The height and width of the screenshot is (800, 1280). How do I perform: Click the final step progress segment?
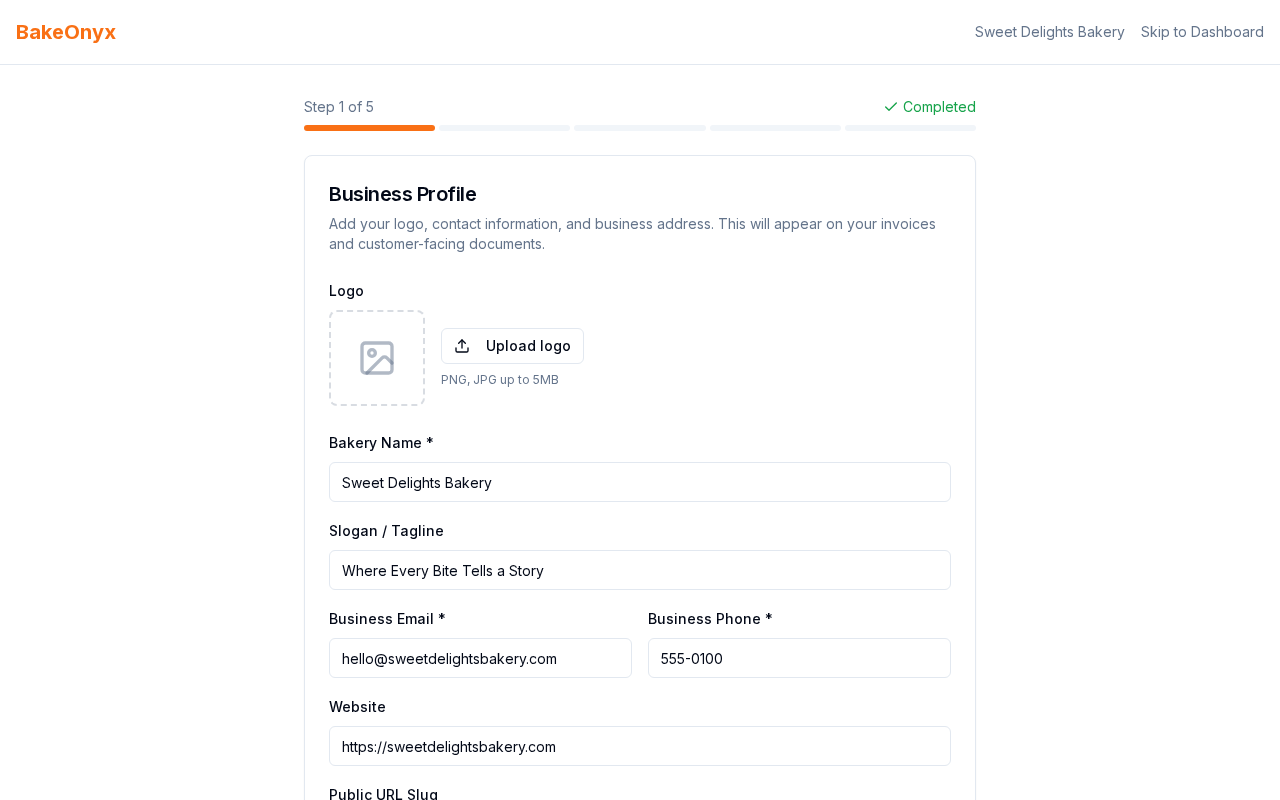pyautogui.click(x=910, y=126)
